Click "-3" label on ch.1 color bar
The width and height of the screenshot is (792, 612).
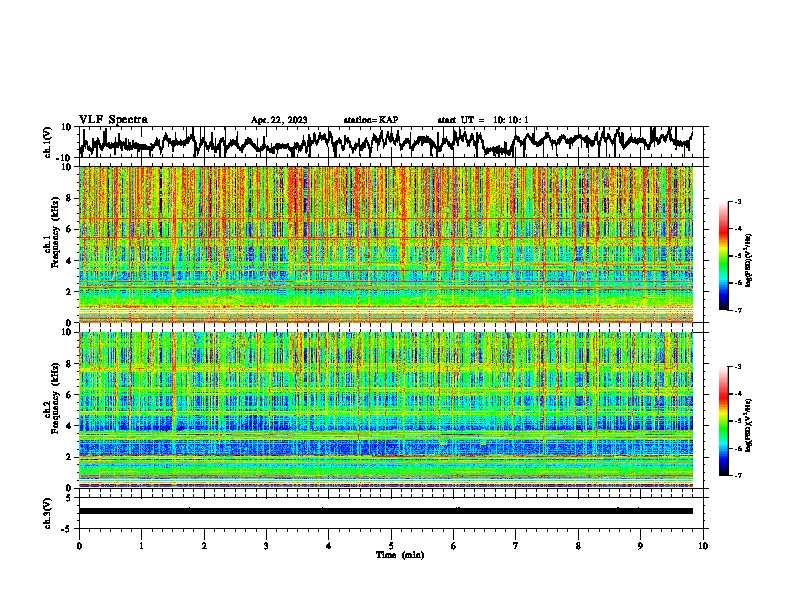click(737, 201)
